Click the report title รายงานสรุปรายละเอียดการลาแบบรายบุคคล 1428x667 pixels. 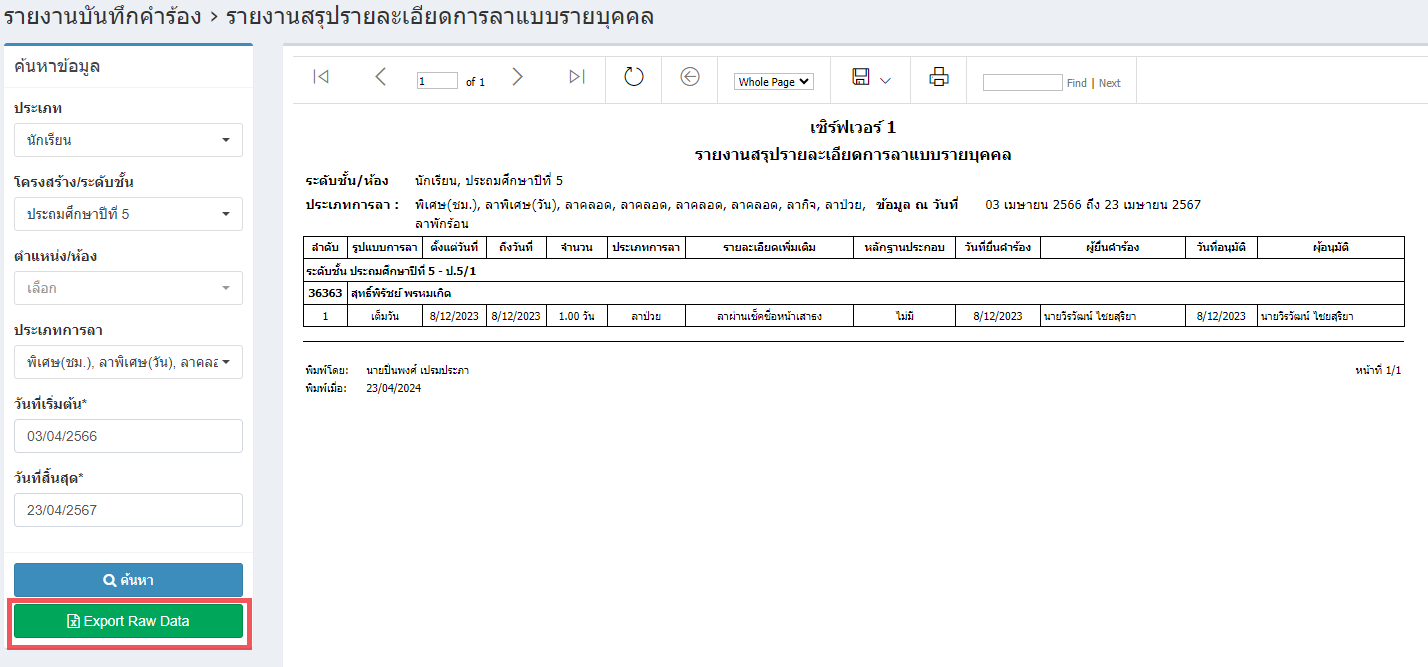coord(853,155)
